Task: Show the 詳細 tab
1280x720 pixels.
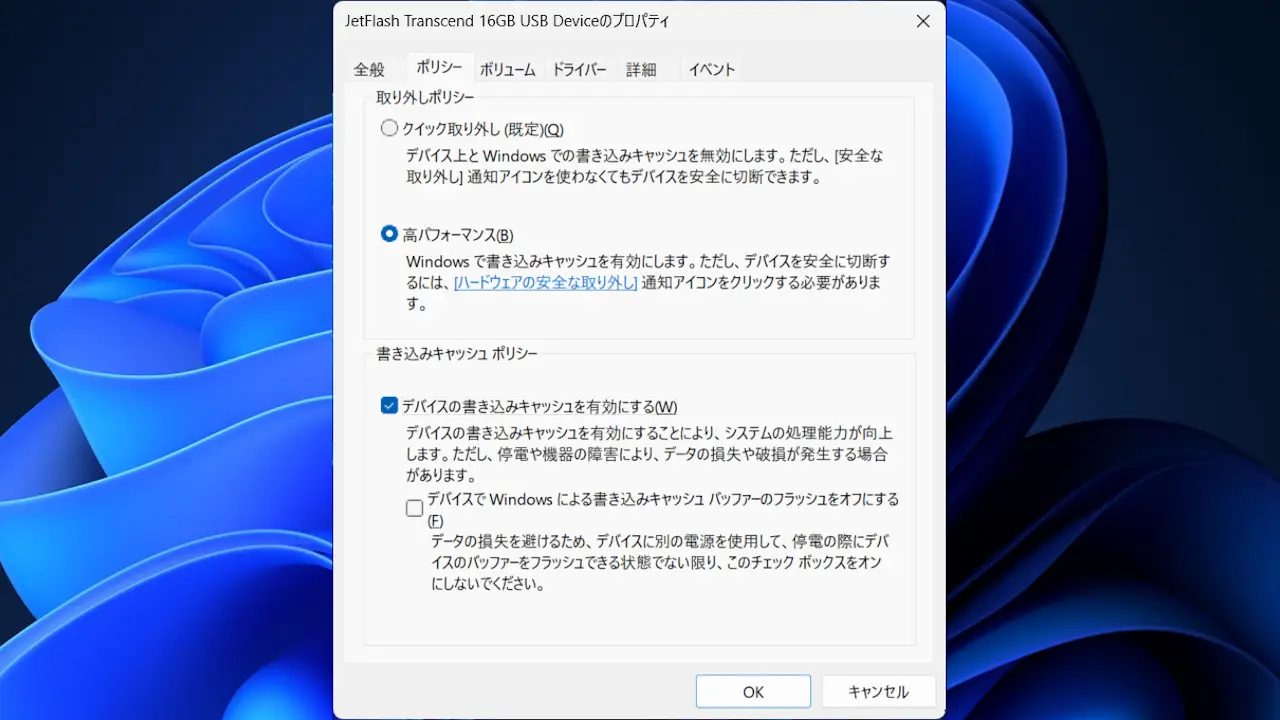Action: tap(641, 70)
